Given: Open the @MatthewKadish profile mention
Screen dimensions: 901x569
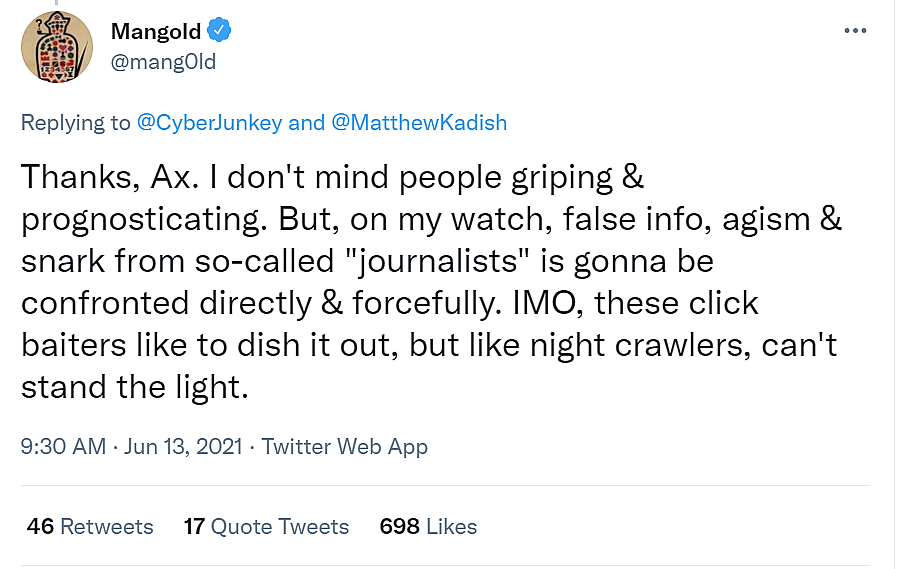Looking at the screenshot, I should pyautogui.click(x=419, y=123).
